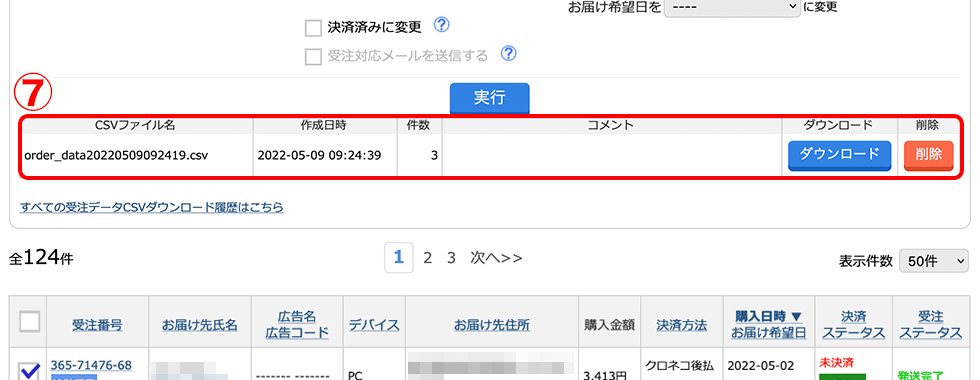Viewport: 980px width, 380px height.
Task: Go to page 3 in pagination
Action: (x=451, y=258)
